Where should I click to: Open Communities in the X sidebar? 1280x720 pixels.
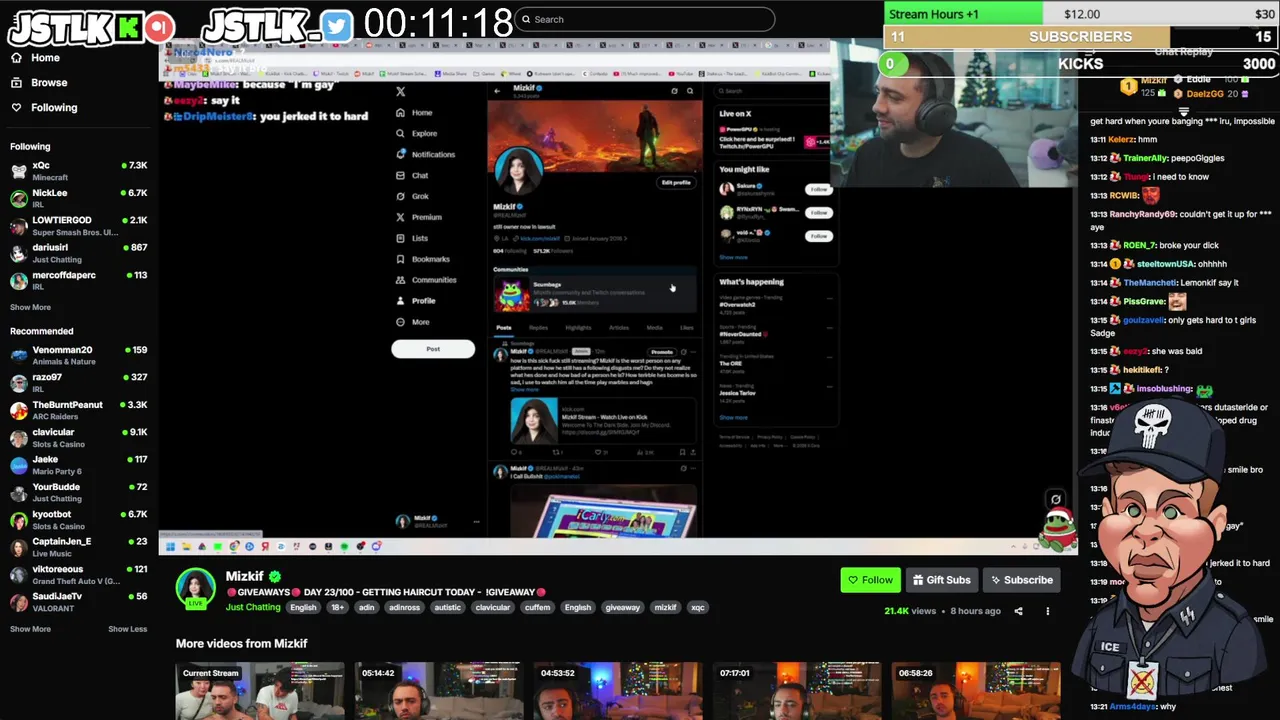coord(426,280)
